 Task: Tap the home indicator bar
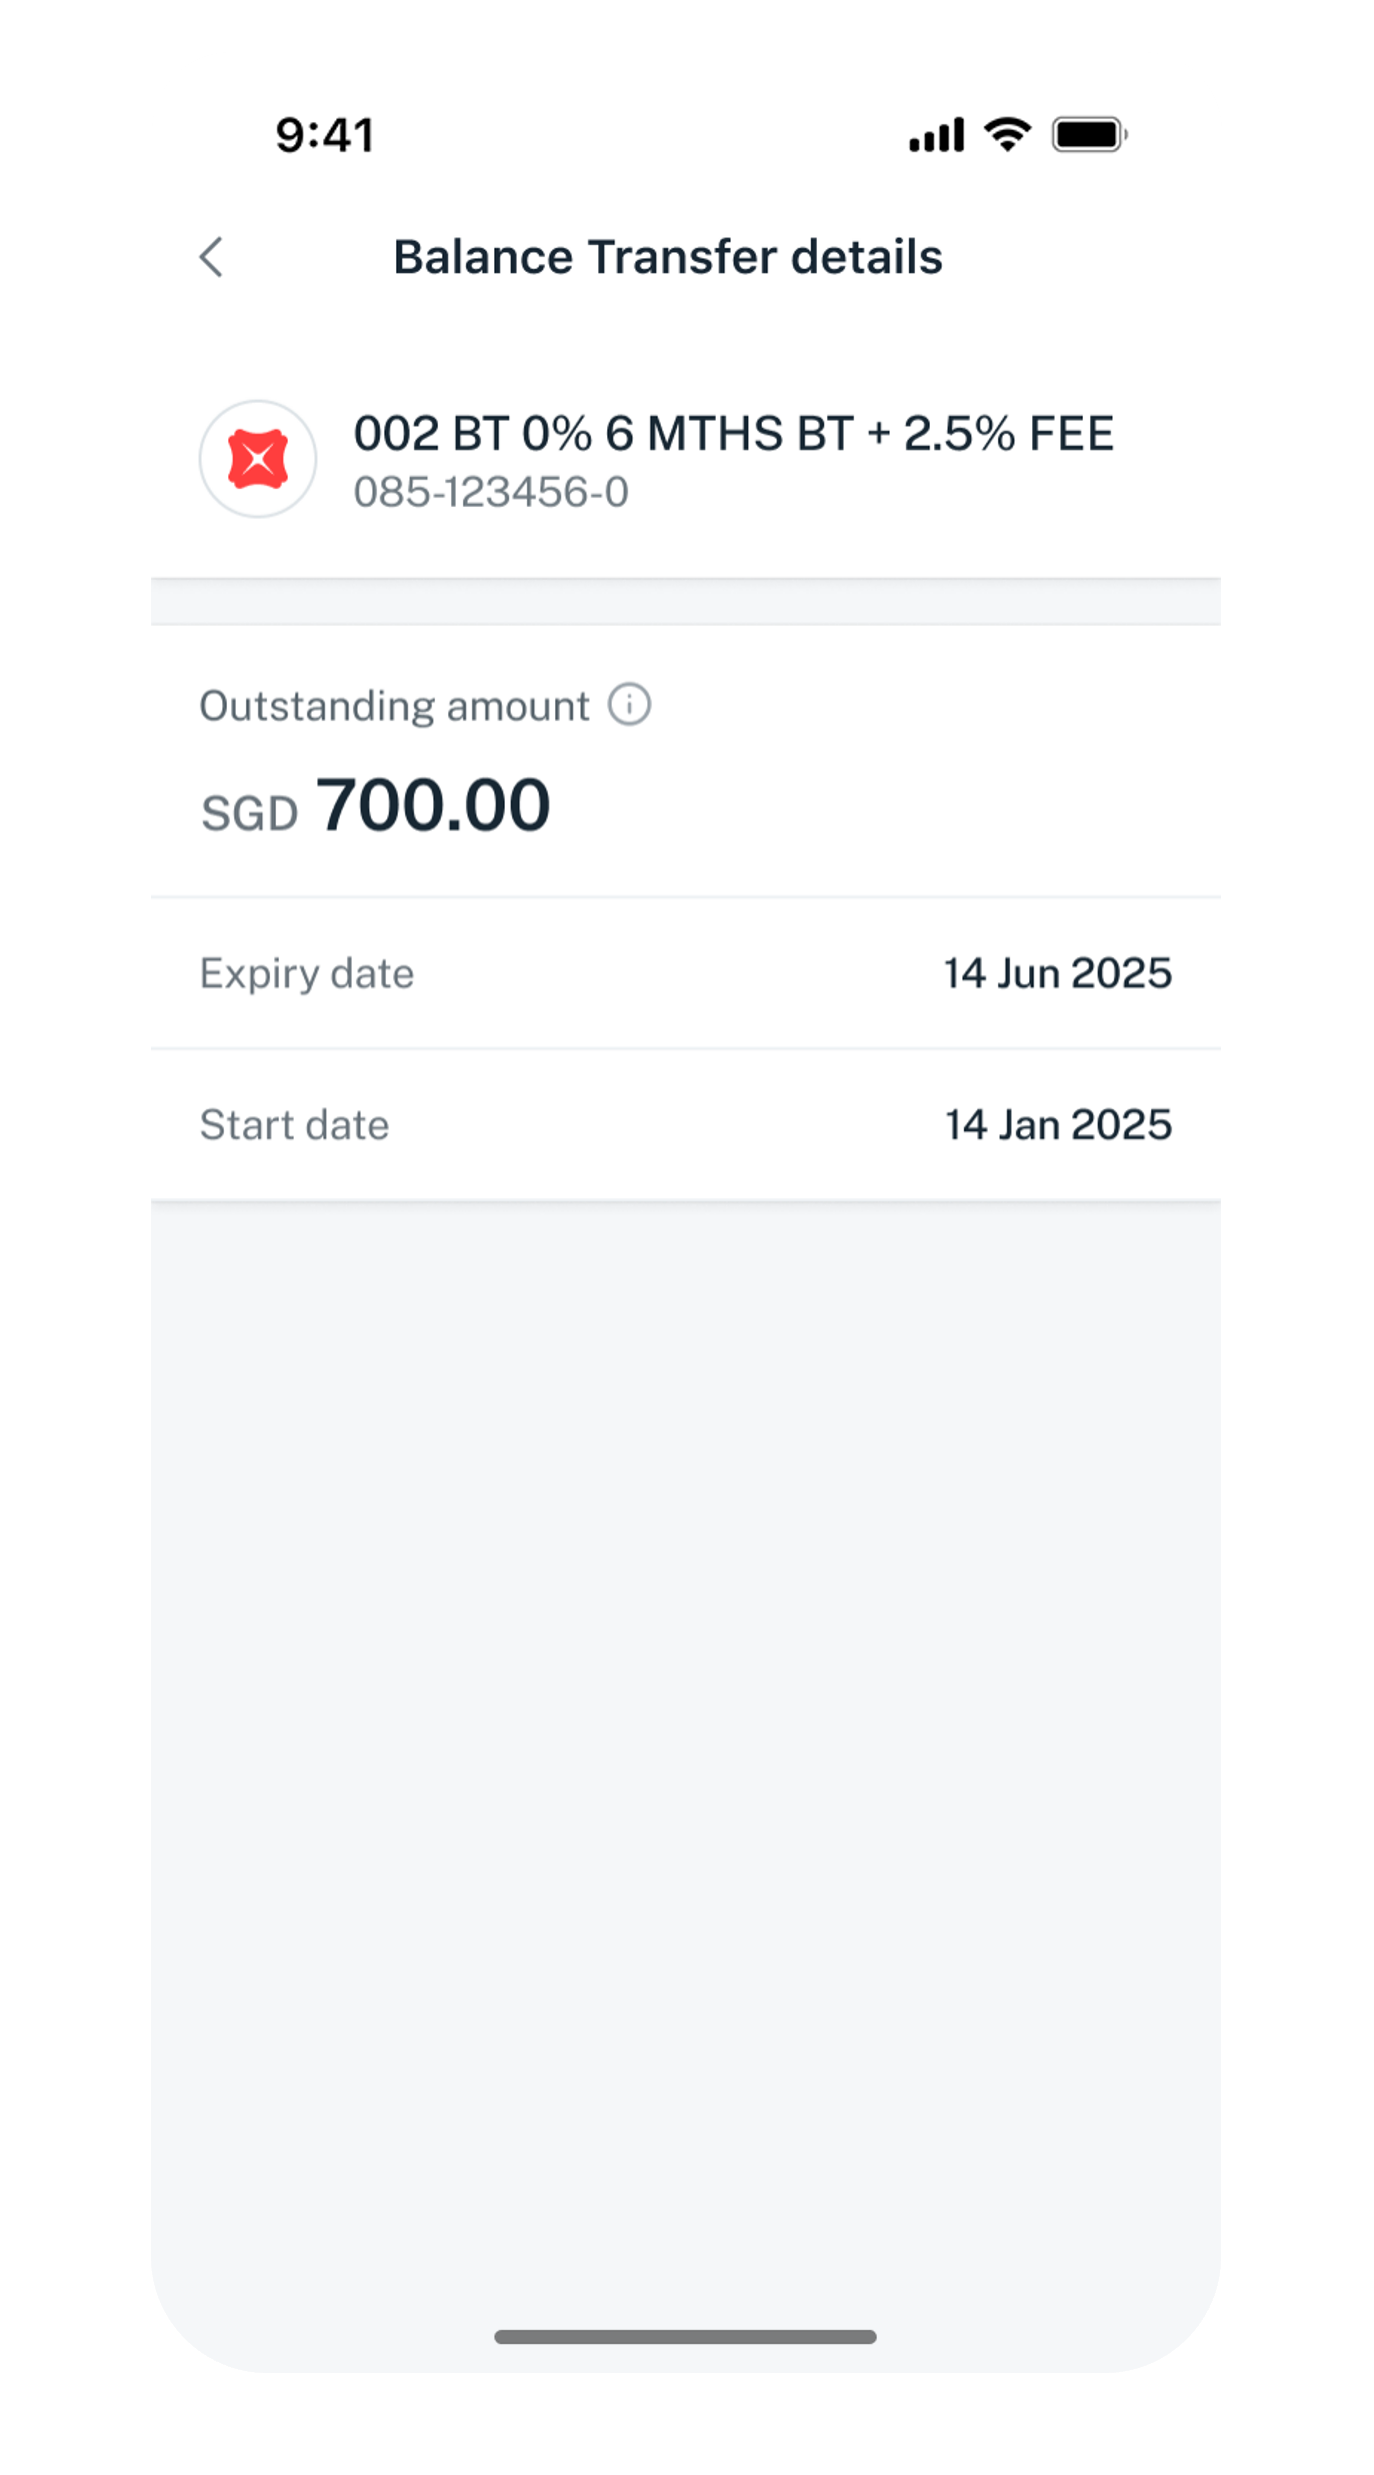[x=685, y=2337]
